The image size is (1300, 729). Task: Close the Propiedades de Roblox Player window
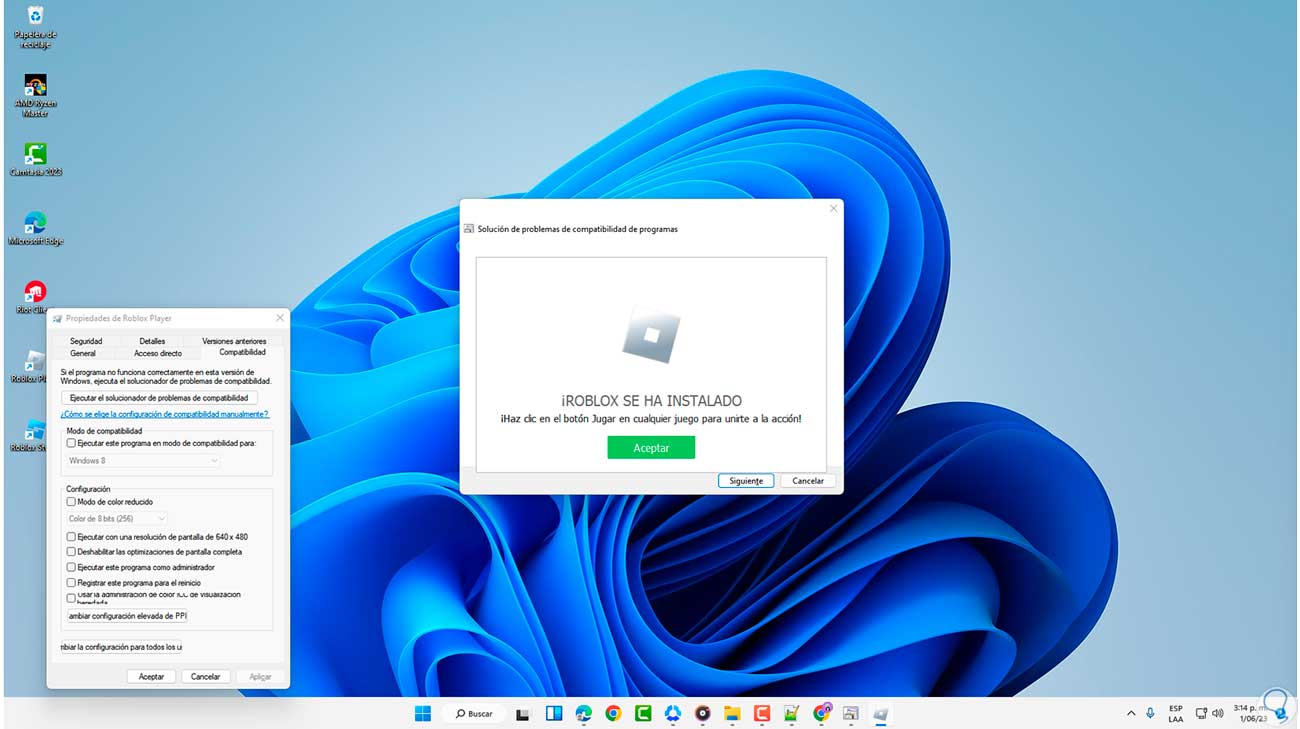(280, 318)
